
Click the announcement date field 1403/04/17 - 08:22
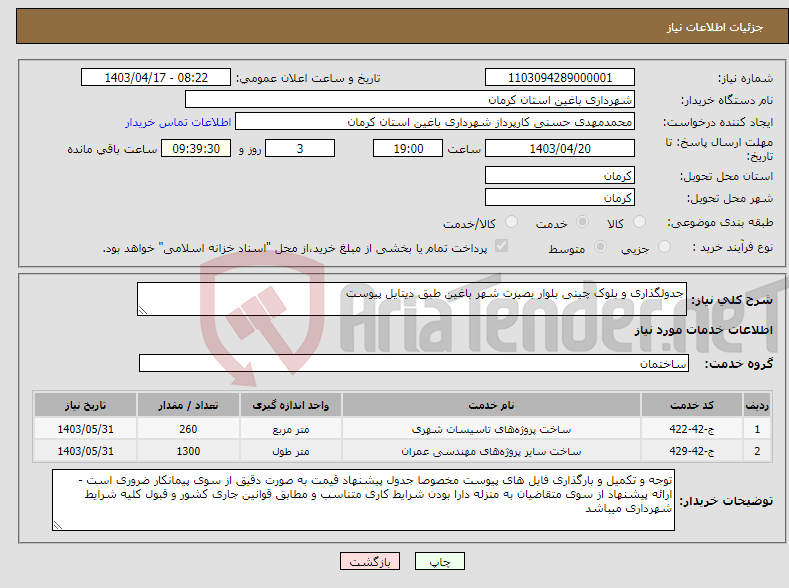[156, 77]
